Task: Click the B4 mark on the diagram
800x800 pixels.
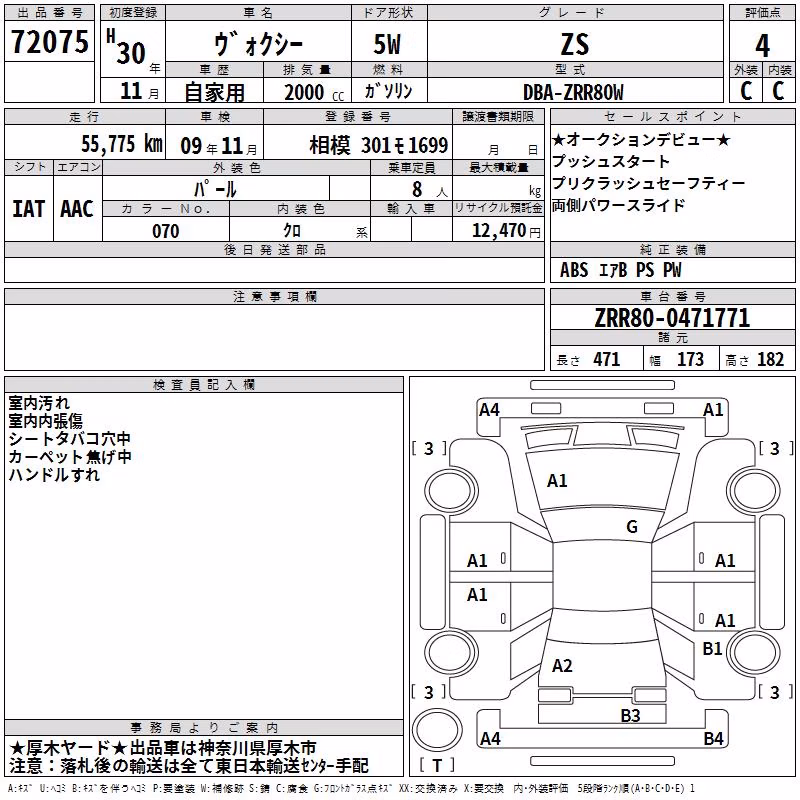Action: tap(713, 738)
